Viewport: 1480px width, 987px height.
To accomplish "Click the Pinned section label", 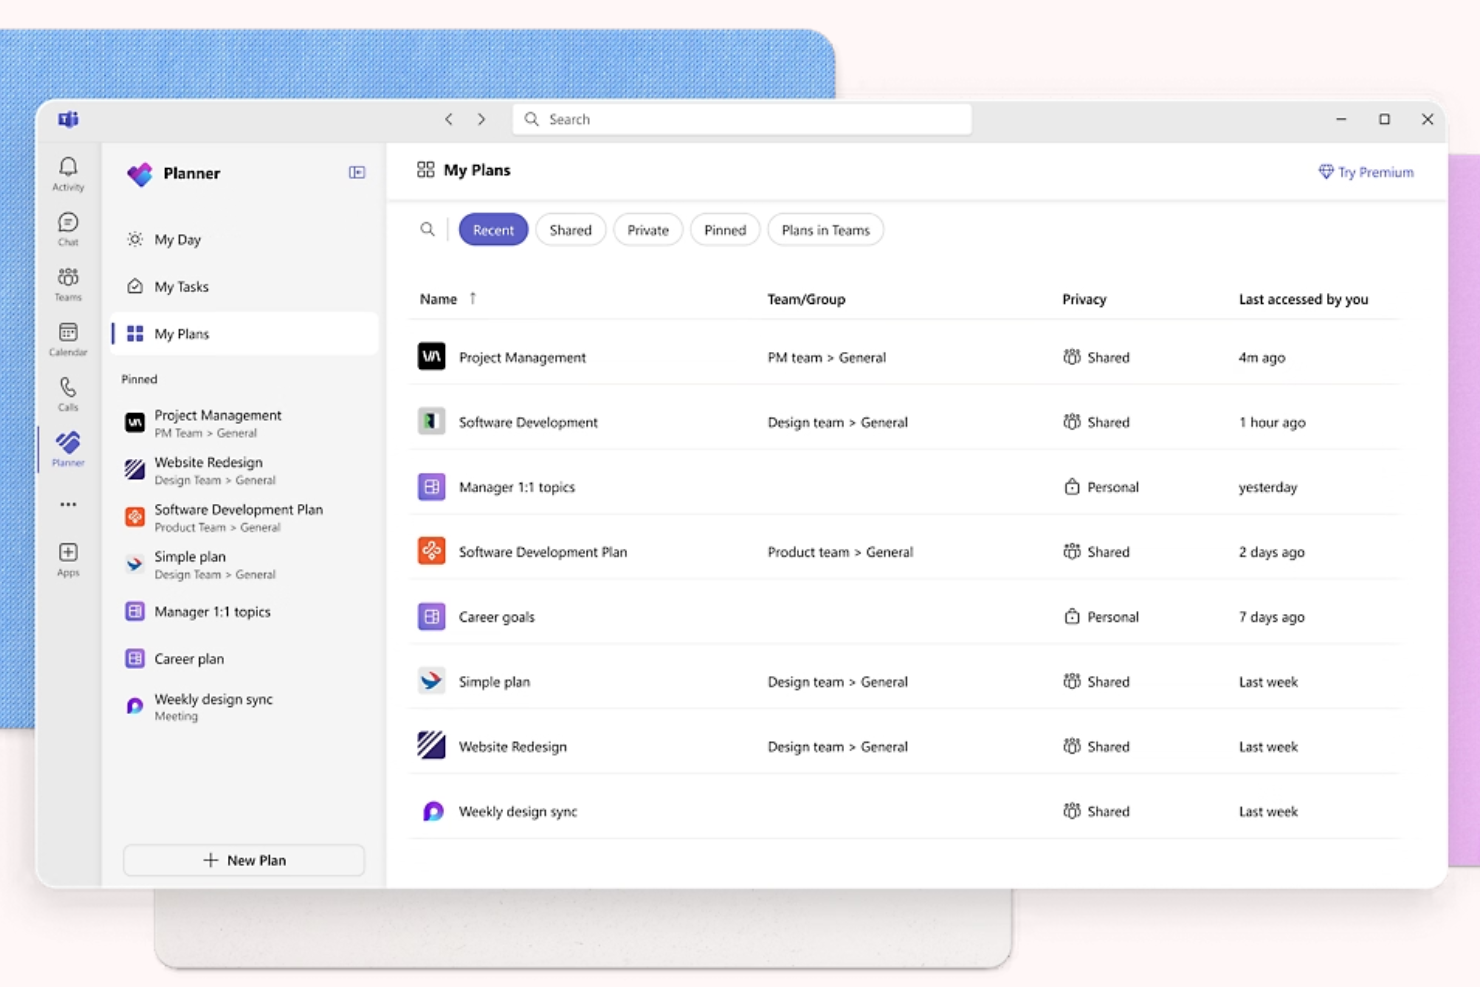I will 139,379.
